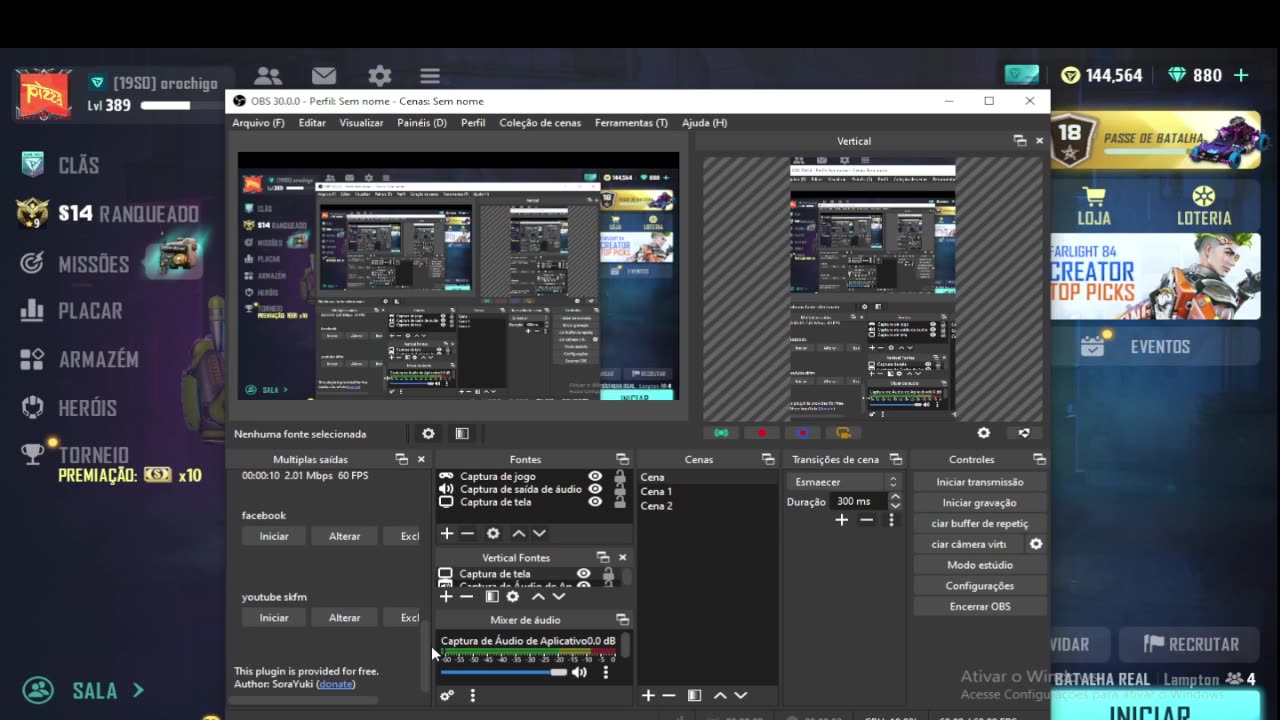
Task: Undock the Controles panel
Action: coord(1039,459)
